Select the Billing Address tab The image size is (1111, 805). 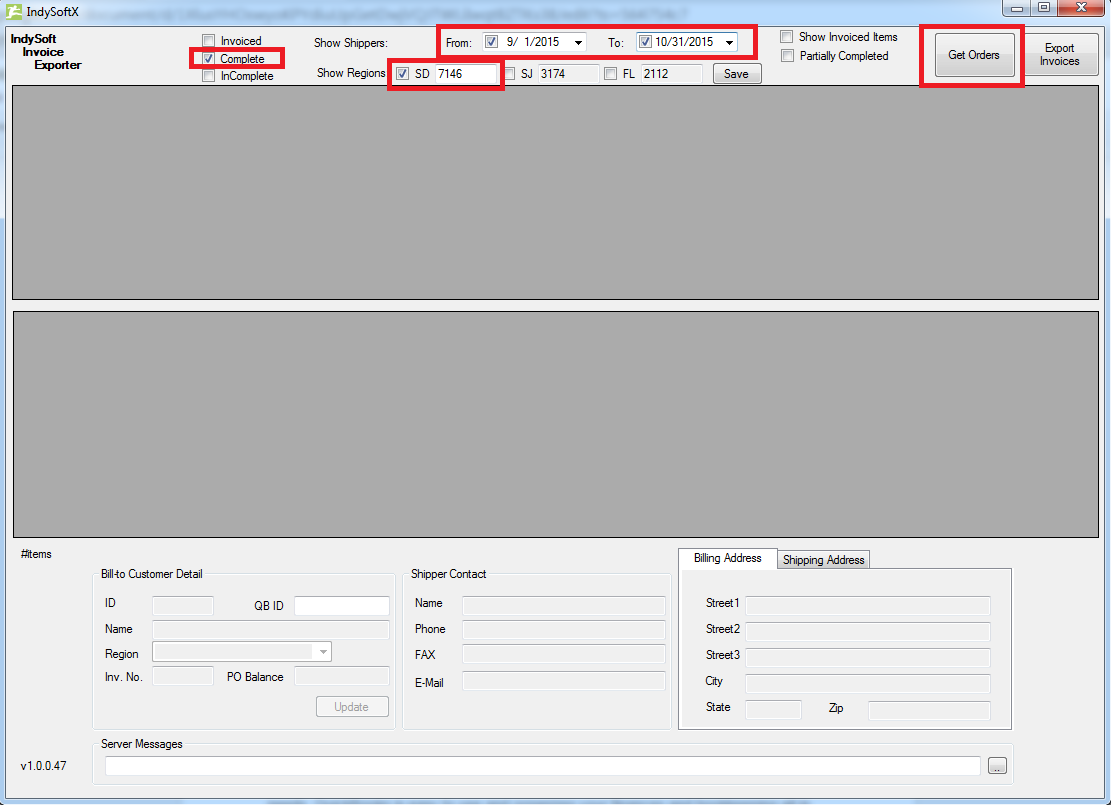[727, 558]
